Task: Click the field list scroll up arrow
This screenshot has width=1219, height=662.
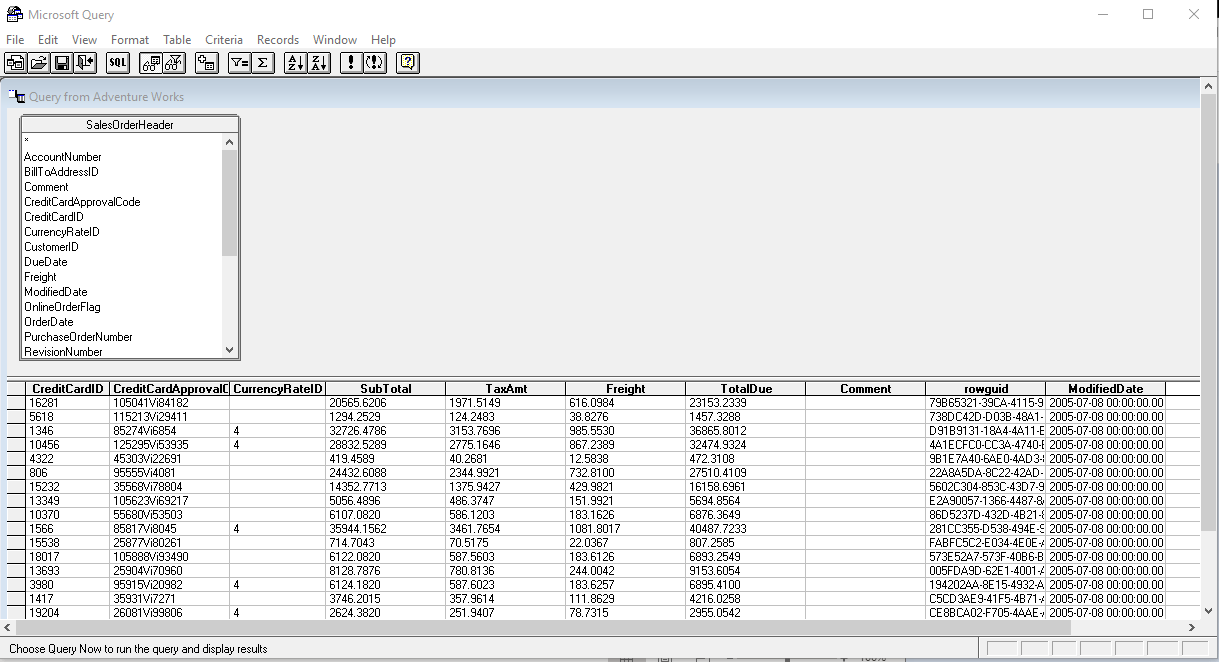Action: pyautogui.click(x=230, y=142)
